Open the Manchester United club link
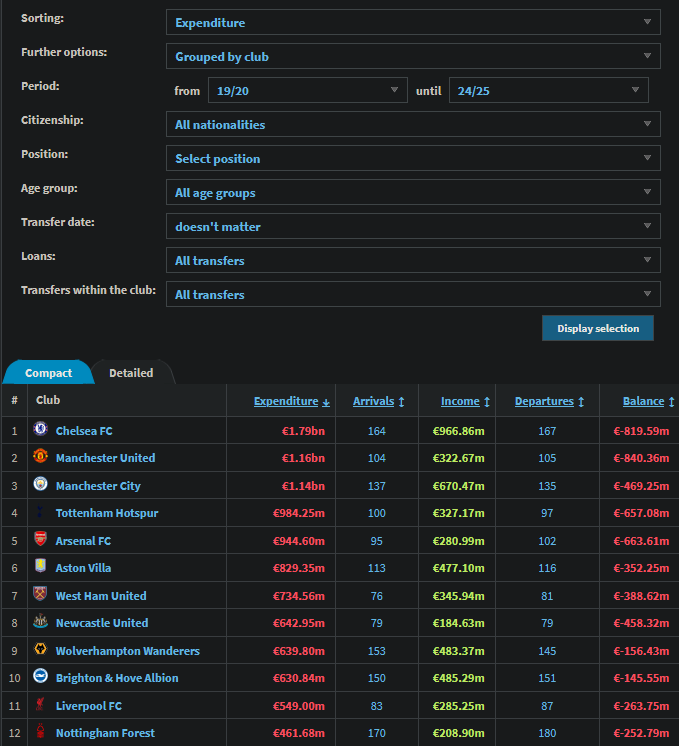Image resolution: width=679 pixels, height=746 pixels. pos(106,458)
